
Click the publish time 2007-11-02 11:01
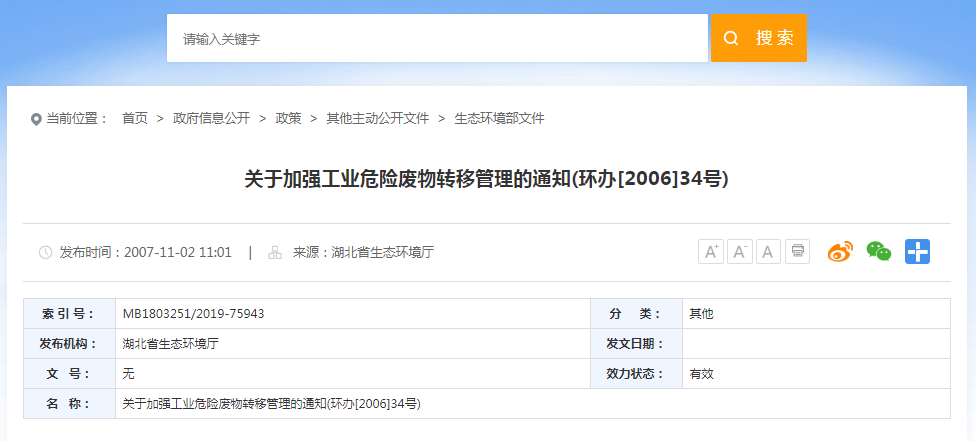click(178, 253)
